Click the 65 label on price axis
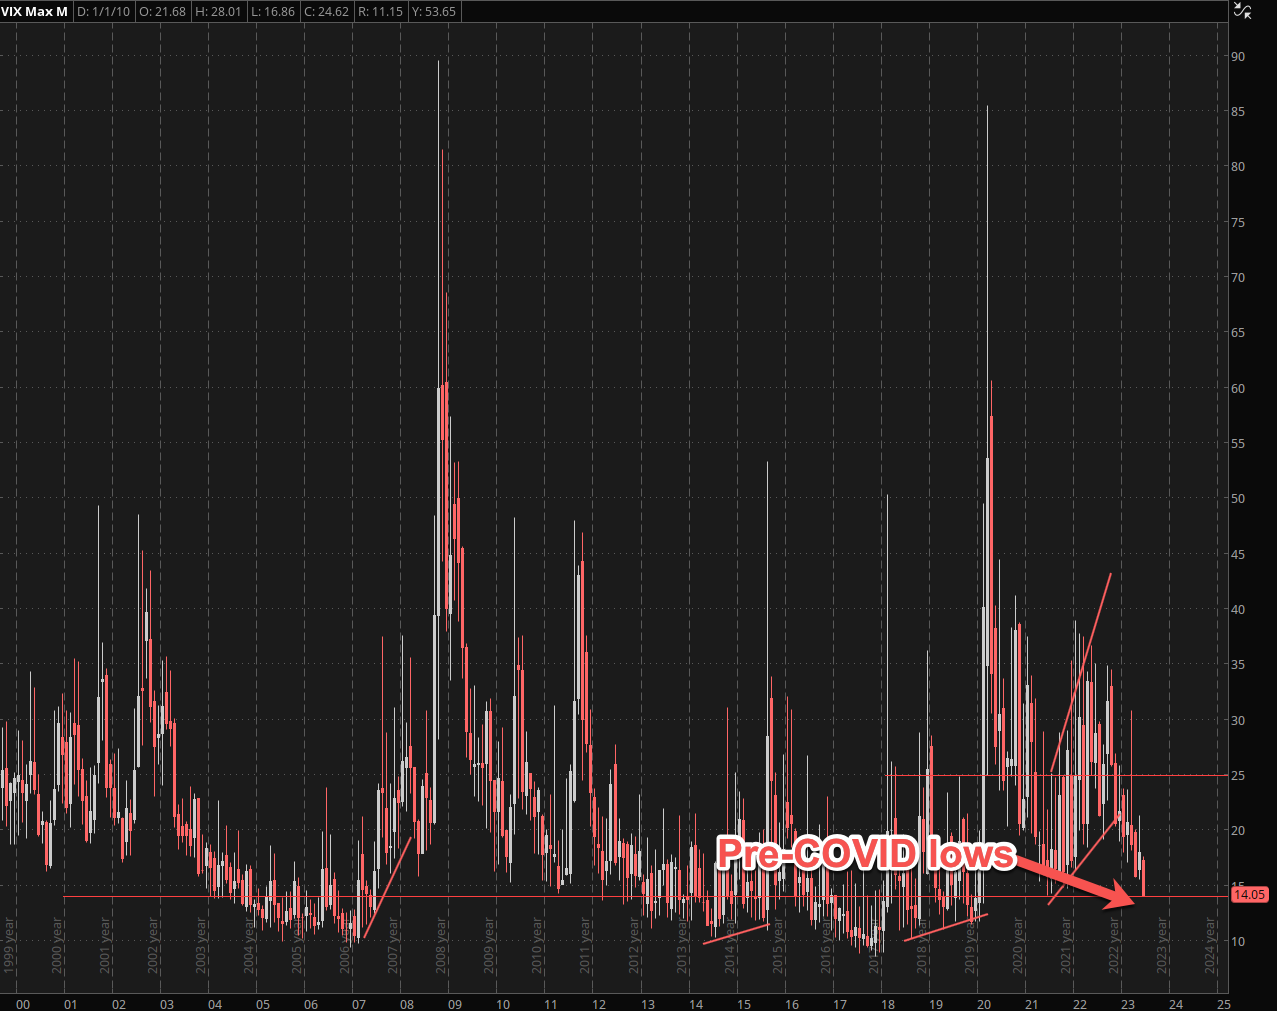 coord(1238,332)
